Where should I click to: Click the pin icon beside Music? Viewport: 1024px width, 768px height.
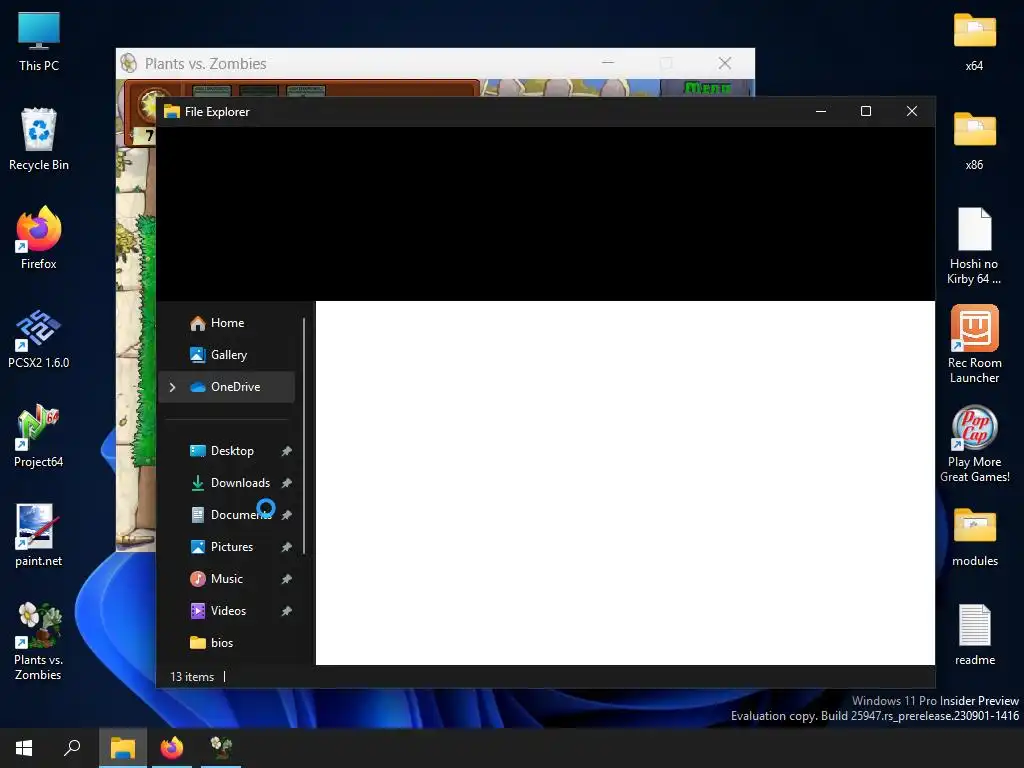pos(286,579)
